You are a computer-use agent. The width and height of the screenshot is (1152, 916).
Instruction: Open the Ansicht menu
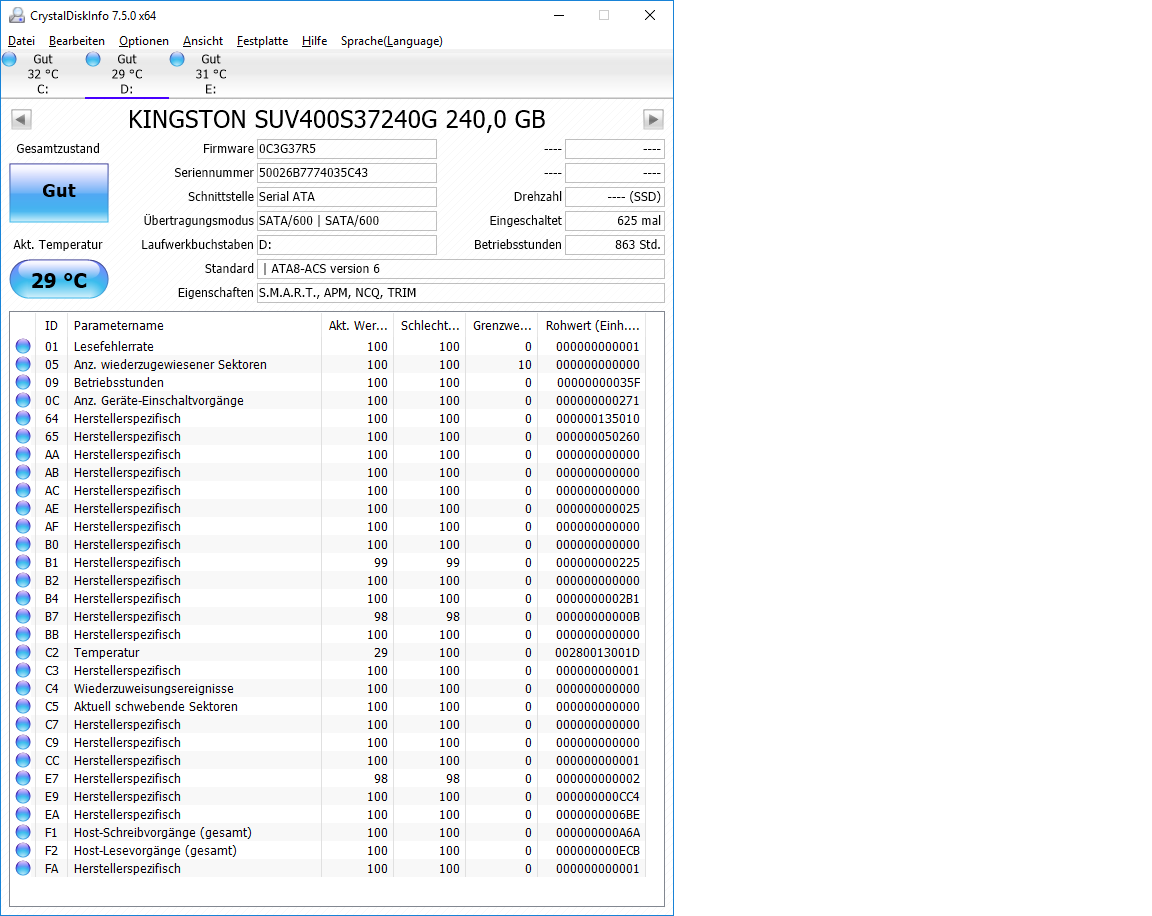click(x=203, y=41)
